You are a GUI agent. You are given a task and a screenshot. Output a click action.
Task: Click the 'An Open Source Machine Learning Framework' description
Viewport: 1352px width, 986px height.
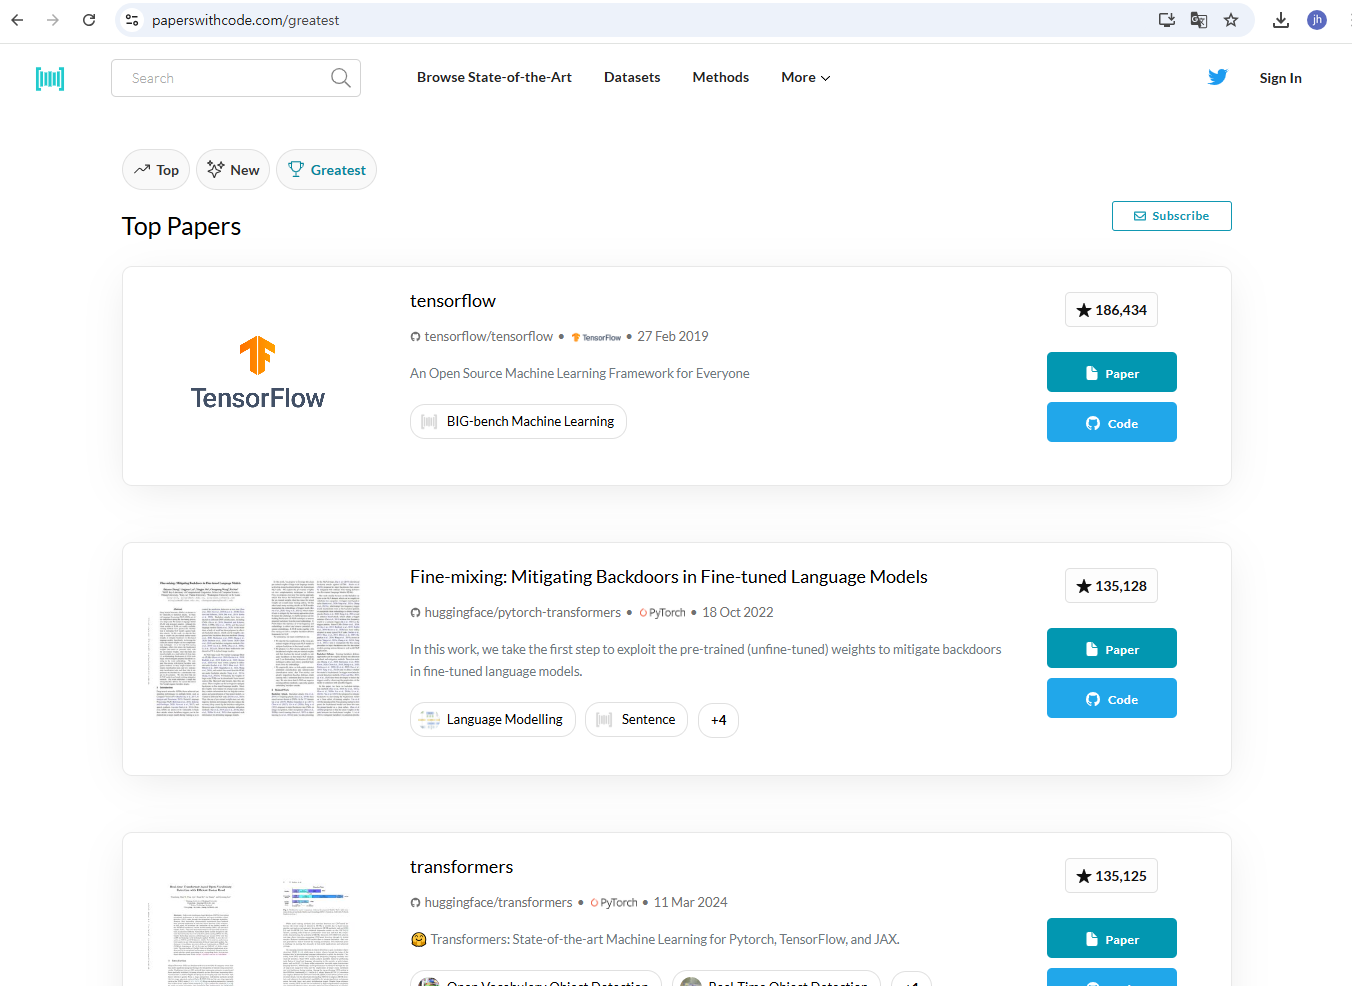(579, 373)
